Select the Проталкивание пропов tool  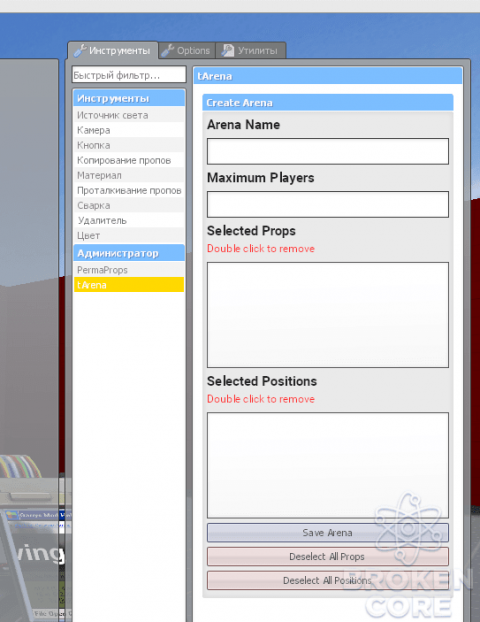[x=129, y=190]
